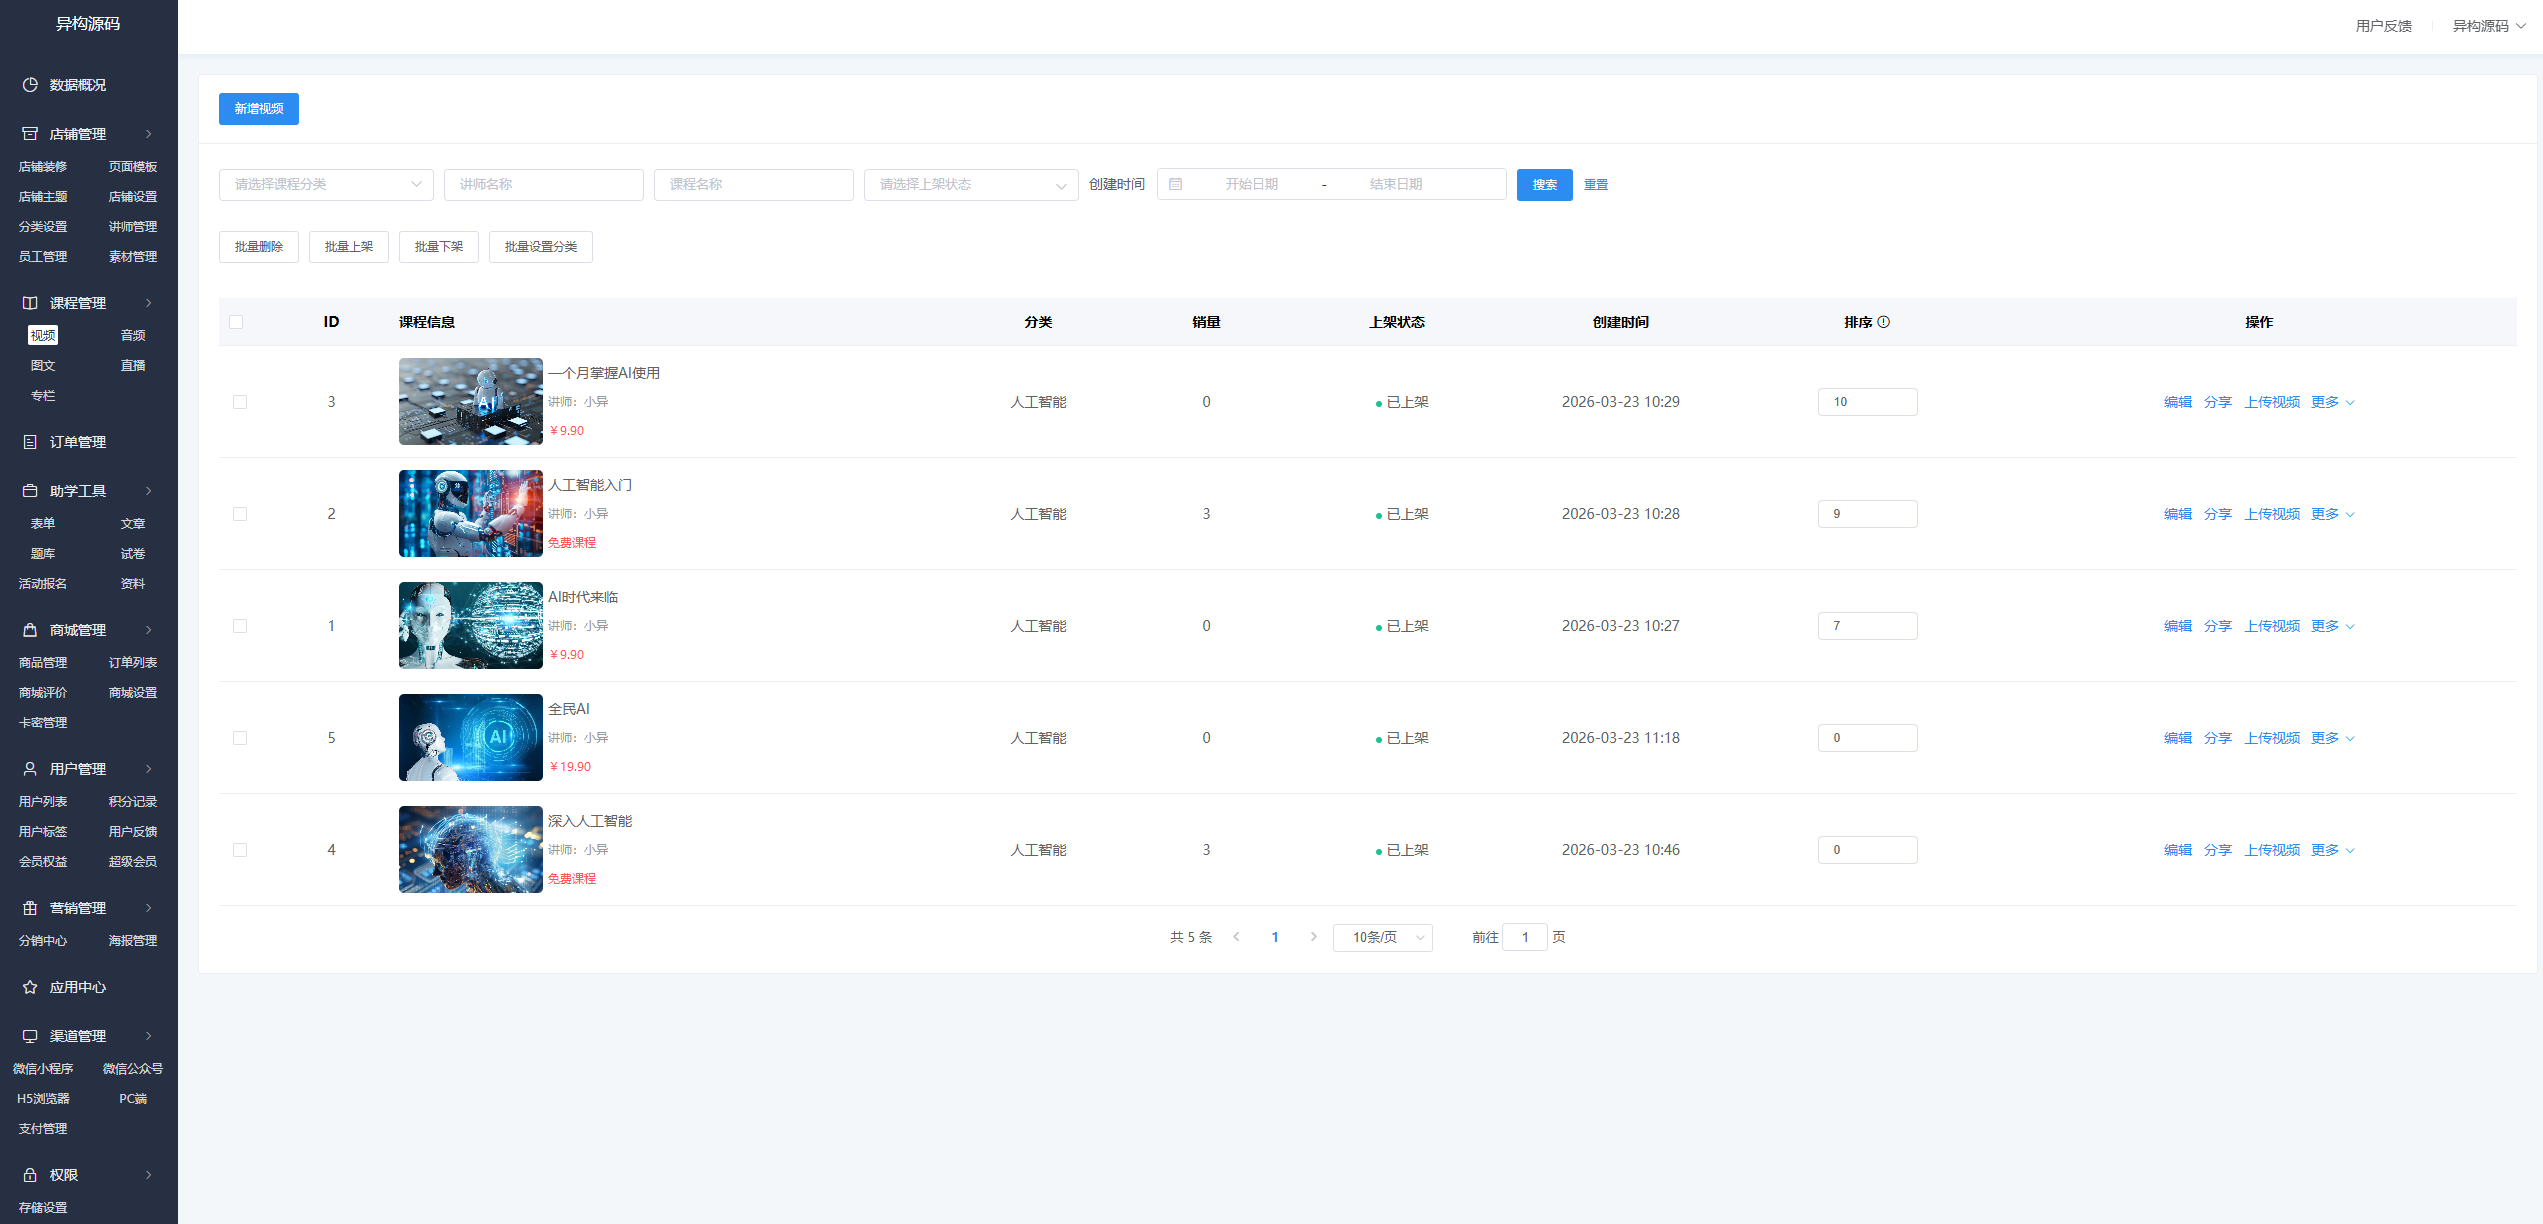Go to 直播 in the sidebar

coord(133,365)
